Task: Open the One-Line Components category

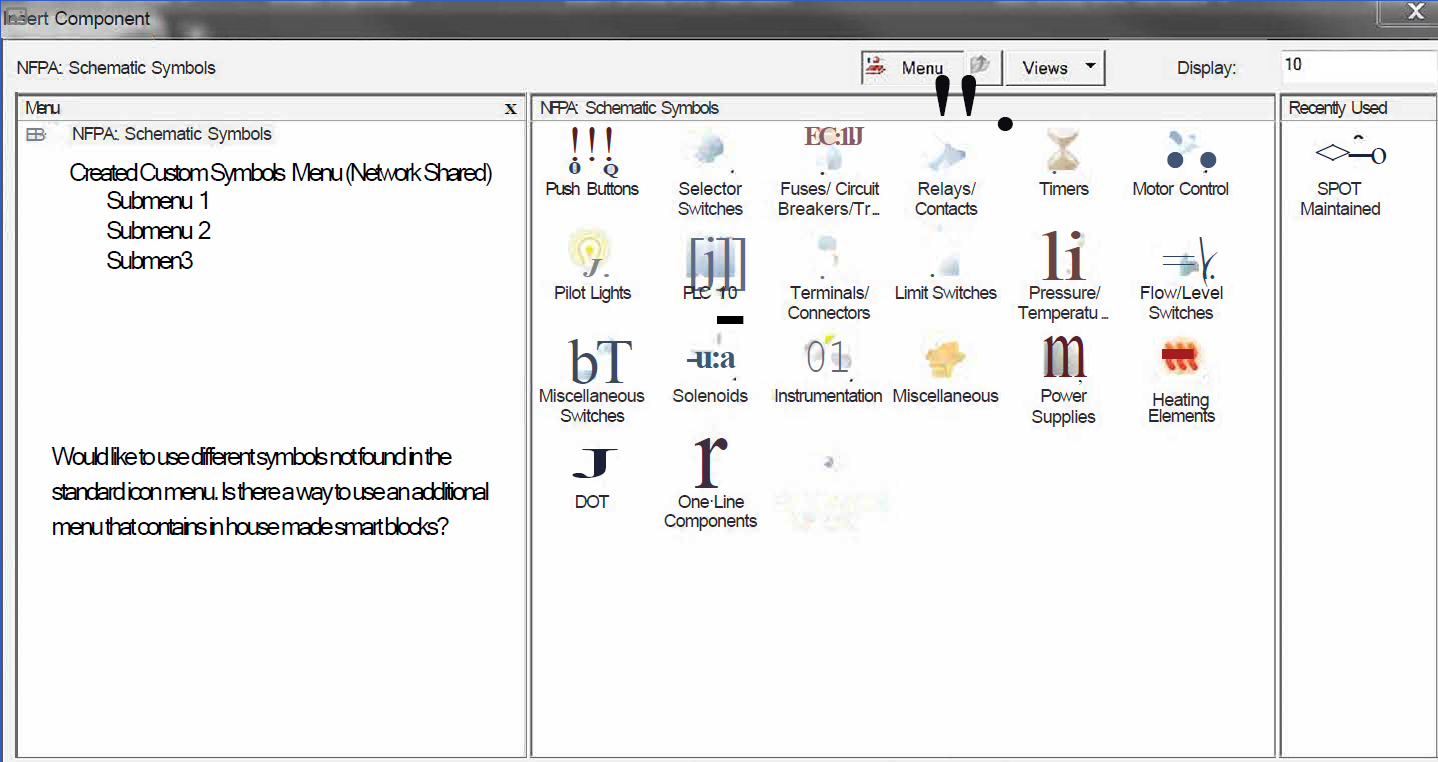Action: [x=710, y=480]
